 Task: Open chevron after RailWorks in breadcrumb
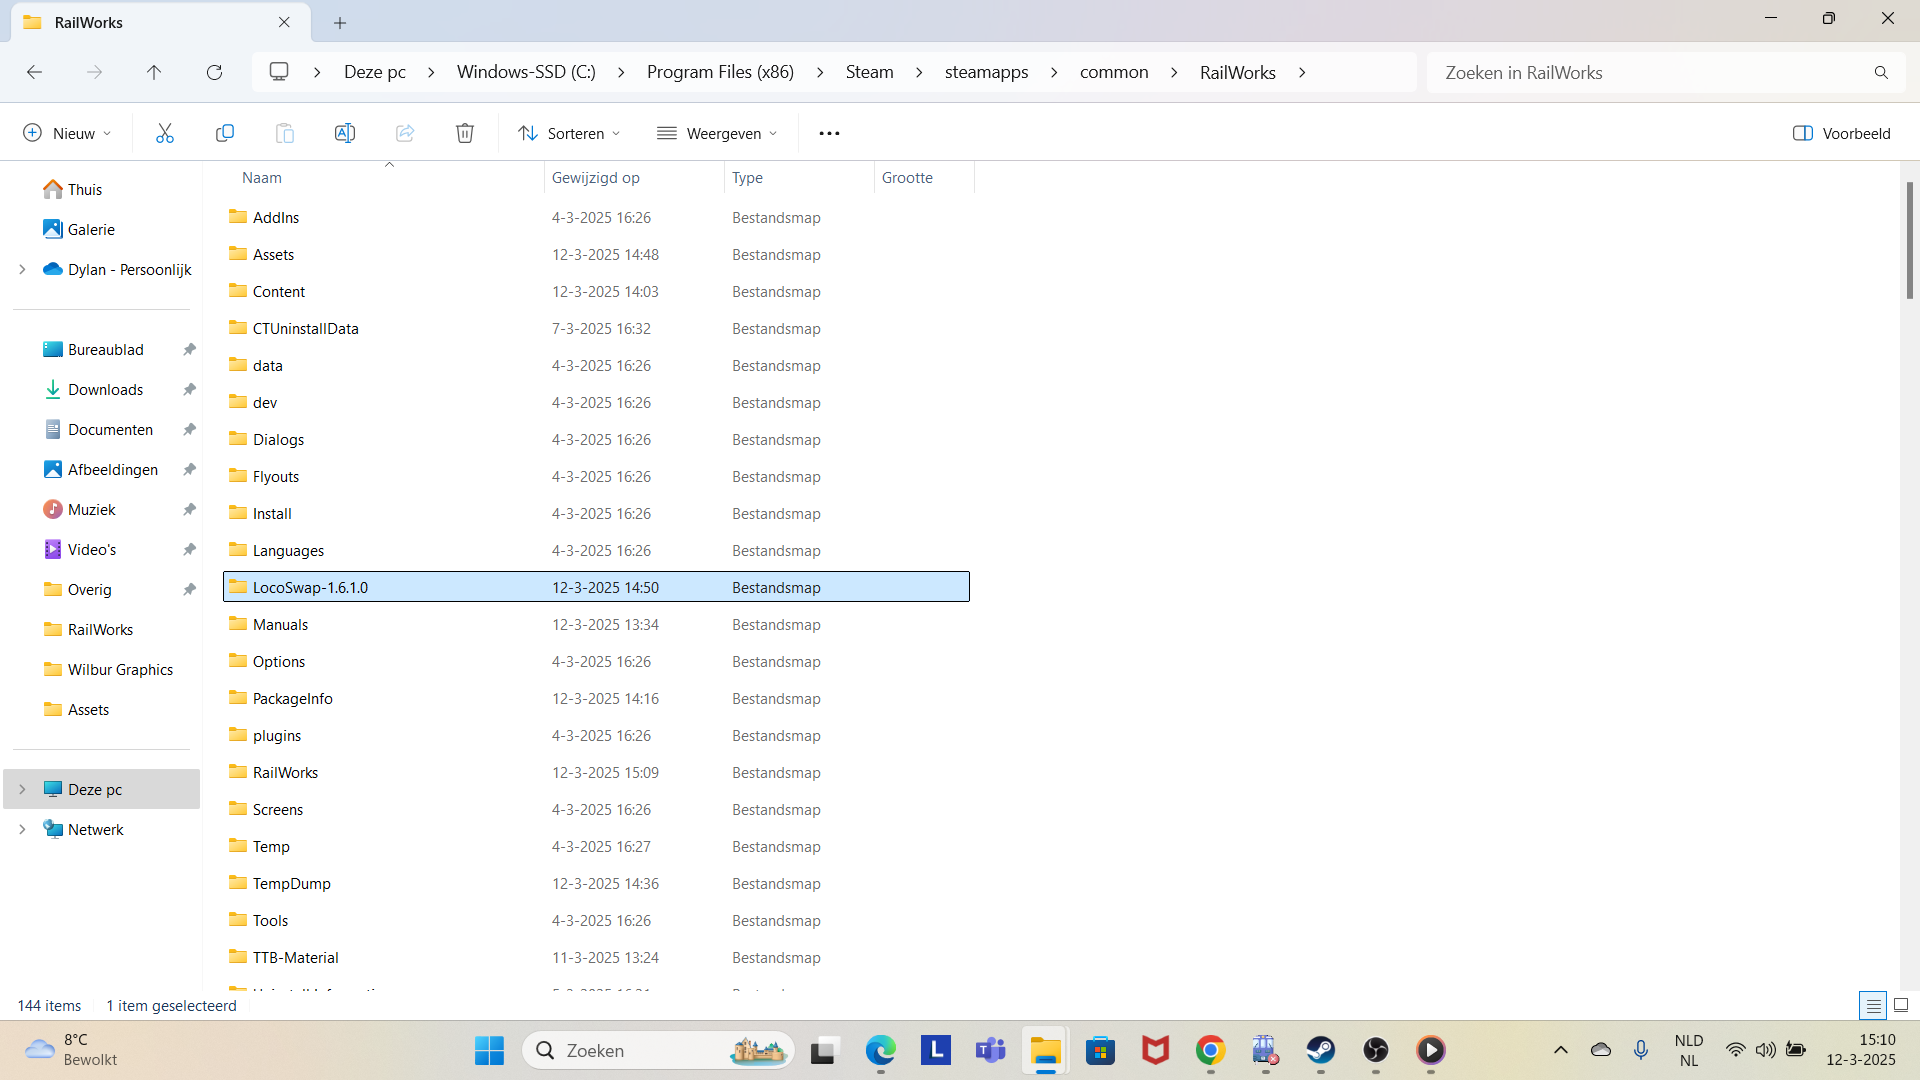[x=1302, y=72]
